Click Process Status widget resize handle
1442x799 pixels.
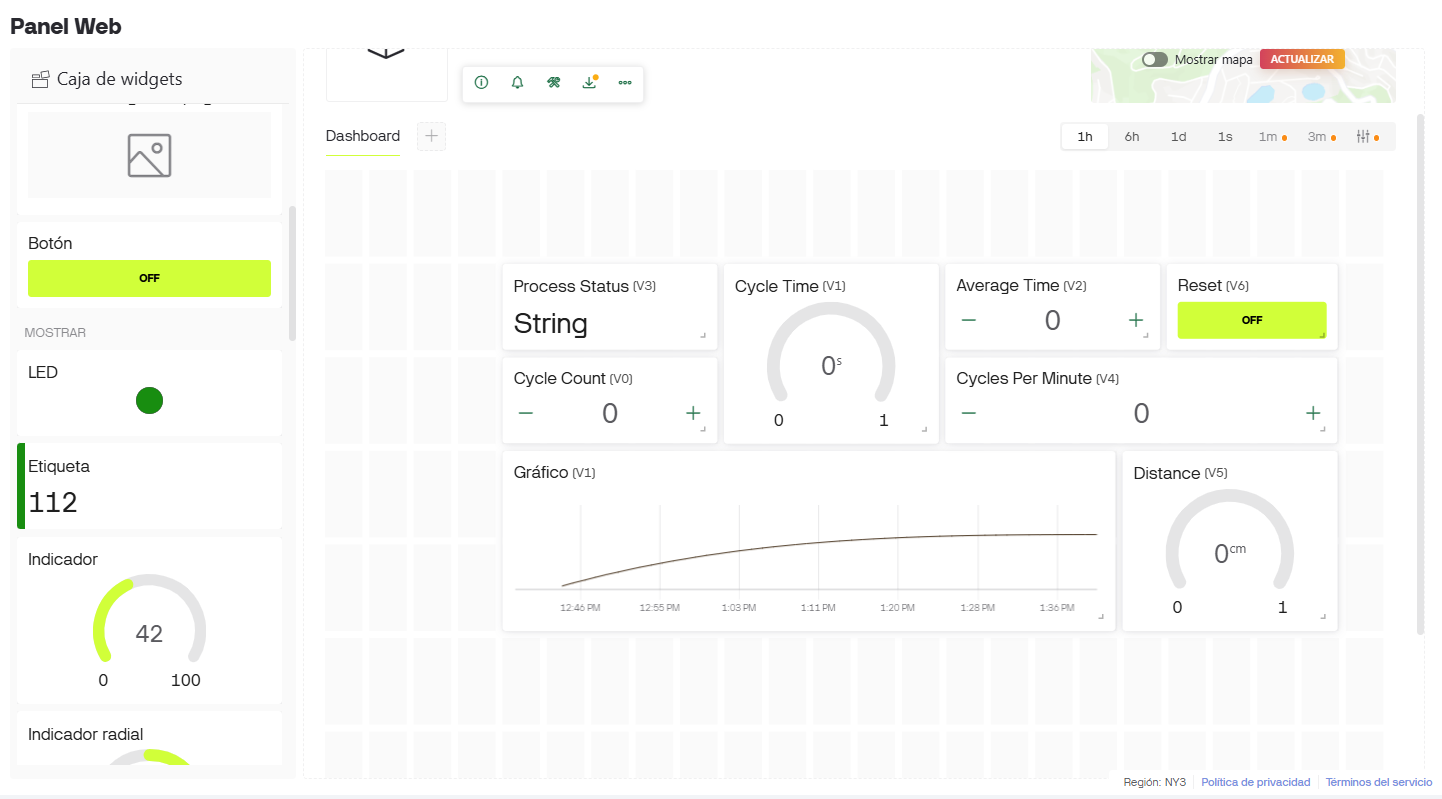coord(703,335)
